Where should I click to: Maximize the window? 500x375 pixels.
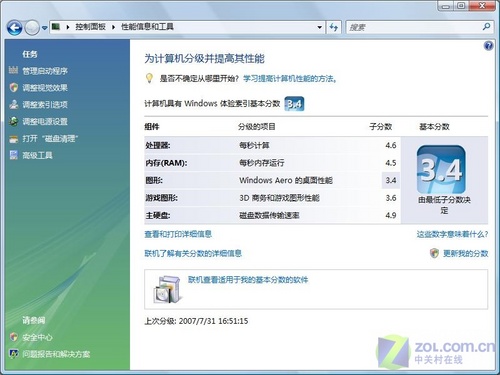coord(462,6)
